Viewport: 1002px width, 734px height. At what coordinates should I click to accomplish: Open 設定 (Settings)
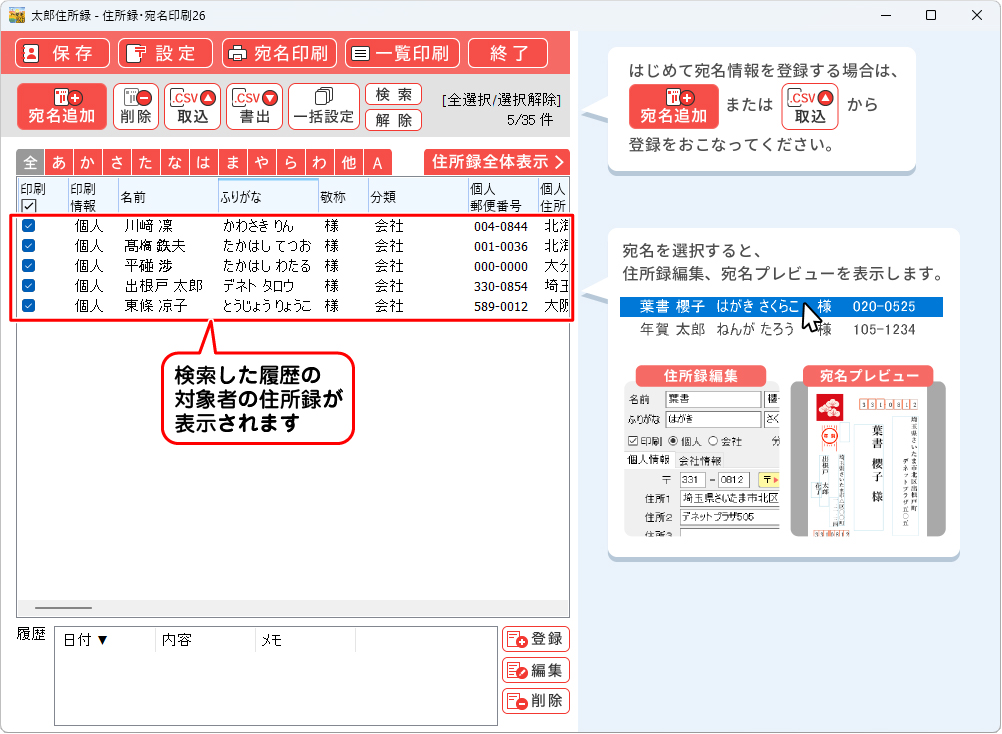tap(165, 53)
